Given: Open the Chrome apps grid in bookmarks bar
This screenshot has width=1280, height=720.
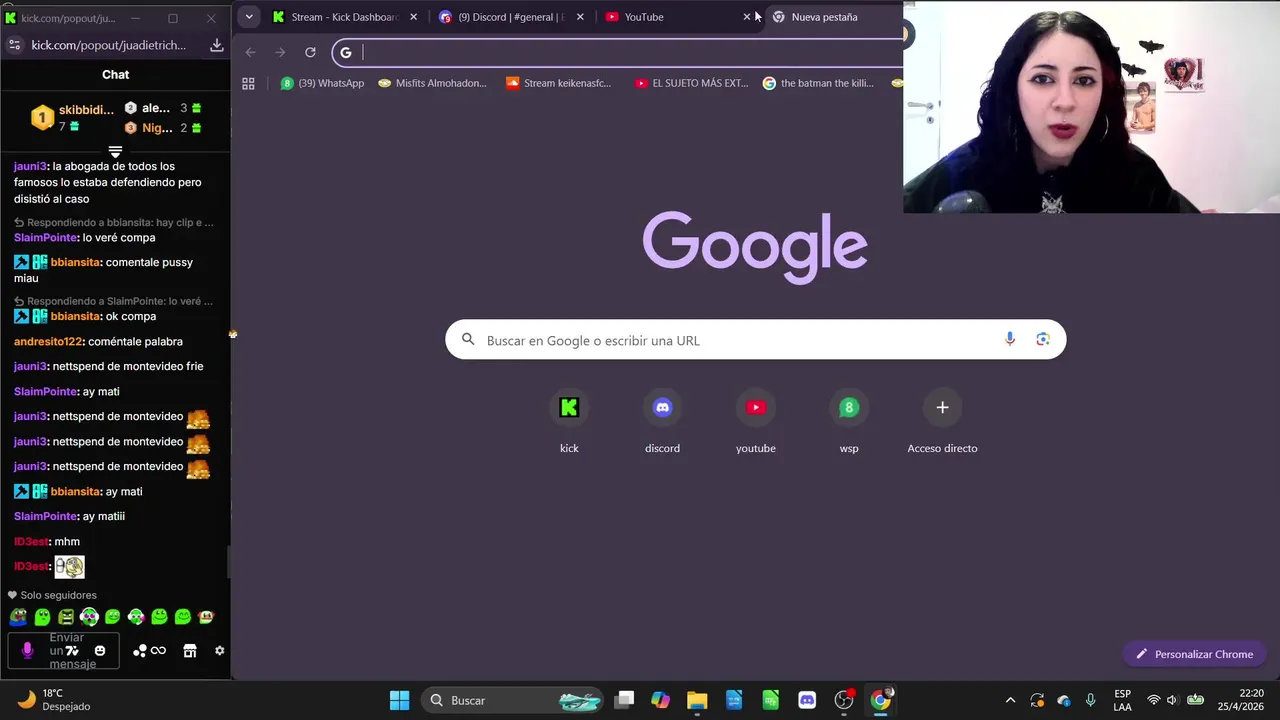Looking at the screenshot, I should pyautogui.click(x=248, y=83).
